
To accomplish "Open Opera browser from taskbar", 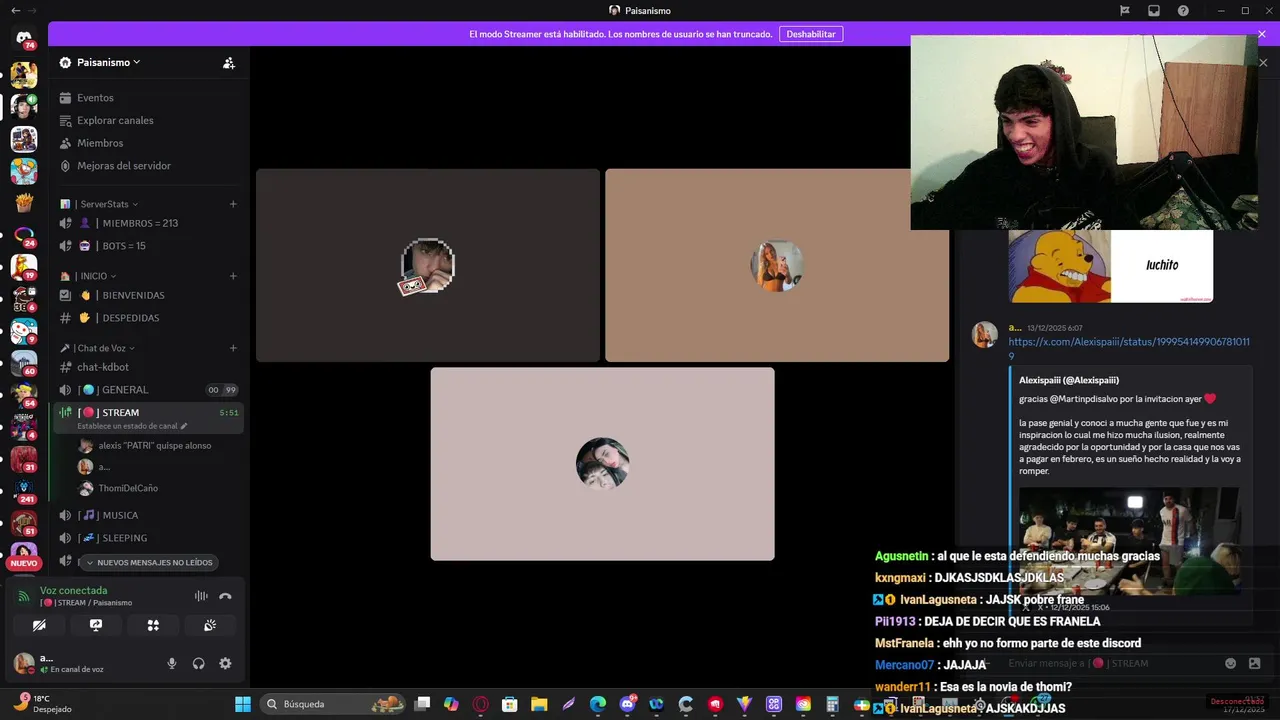I will (x=481, y=704).
